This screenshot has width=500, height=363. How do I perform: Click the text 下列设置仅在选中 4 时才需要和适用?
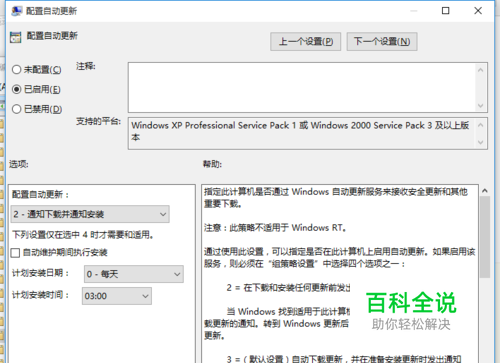83,235
